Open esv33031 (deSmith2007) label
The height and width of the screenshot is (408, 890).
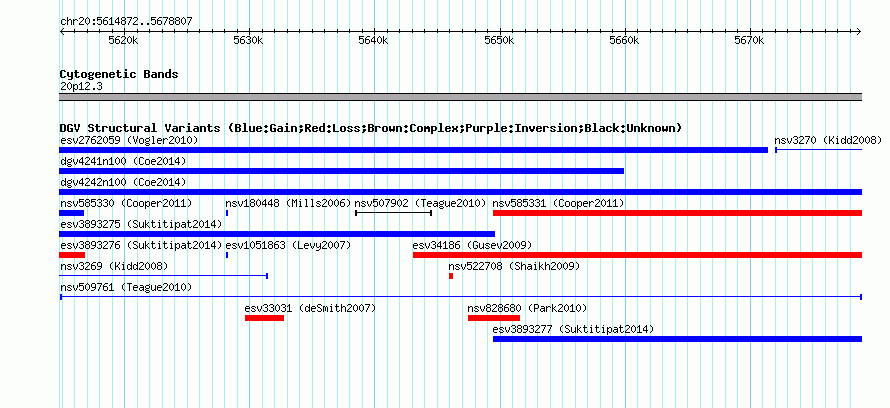[x=310, y=308]
